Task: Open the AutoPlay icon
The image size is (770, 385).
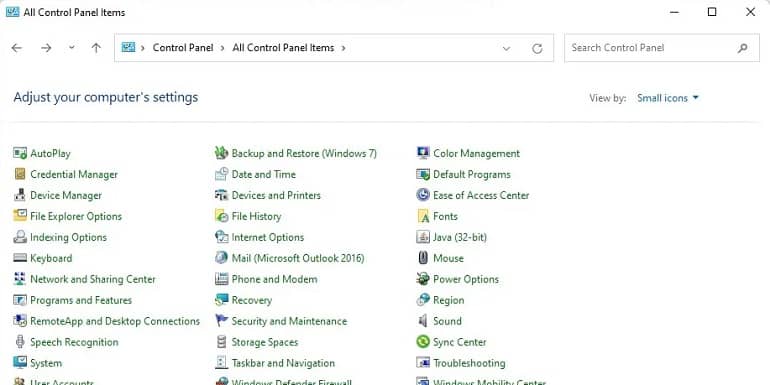Action: [20, 154]
